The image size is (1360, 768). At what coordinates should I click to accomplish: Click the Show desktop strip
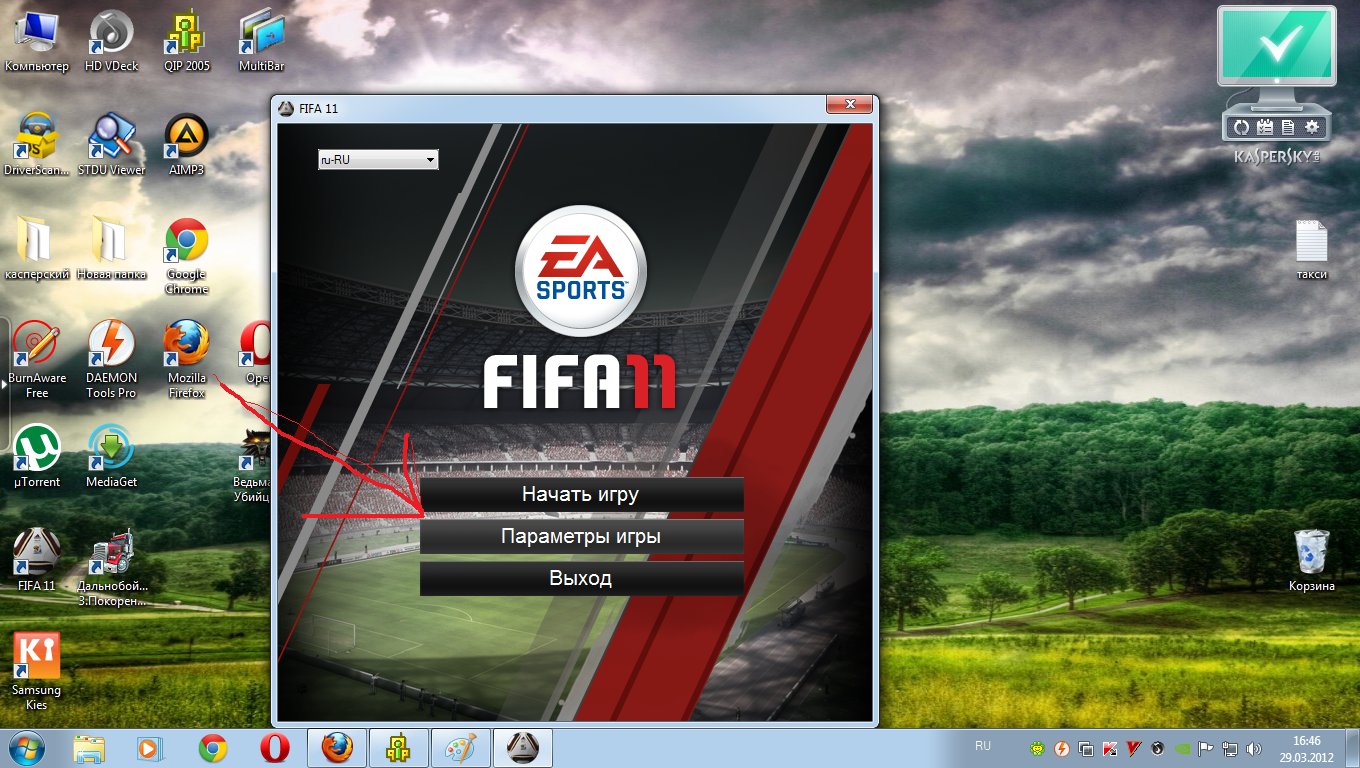tap(1352, 748)
